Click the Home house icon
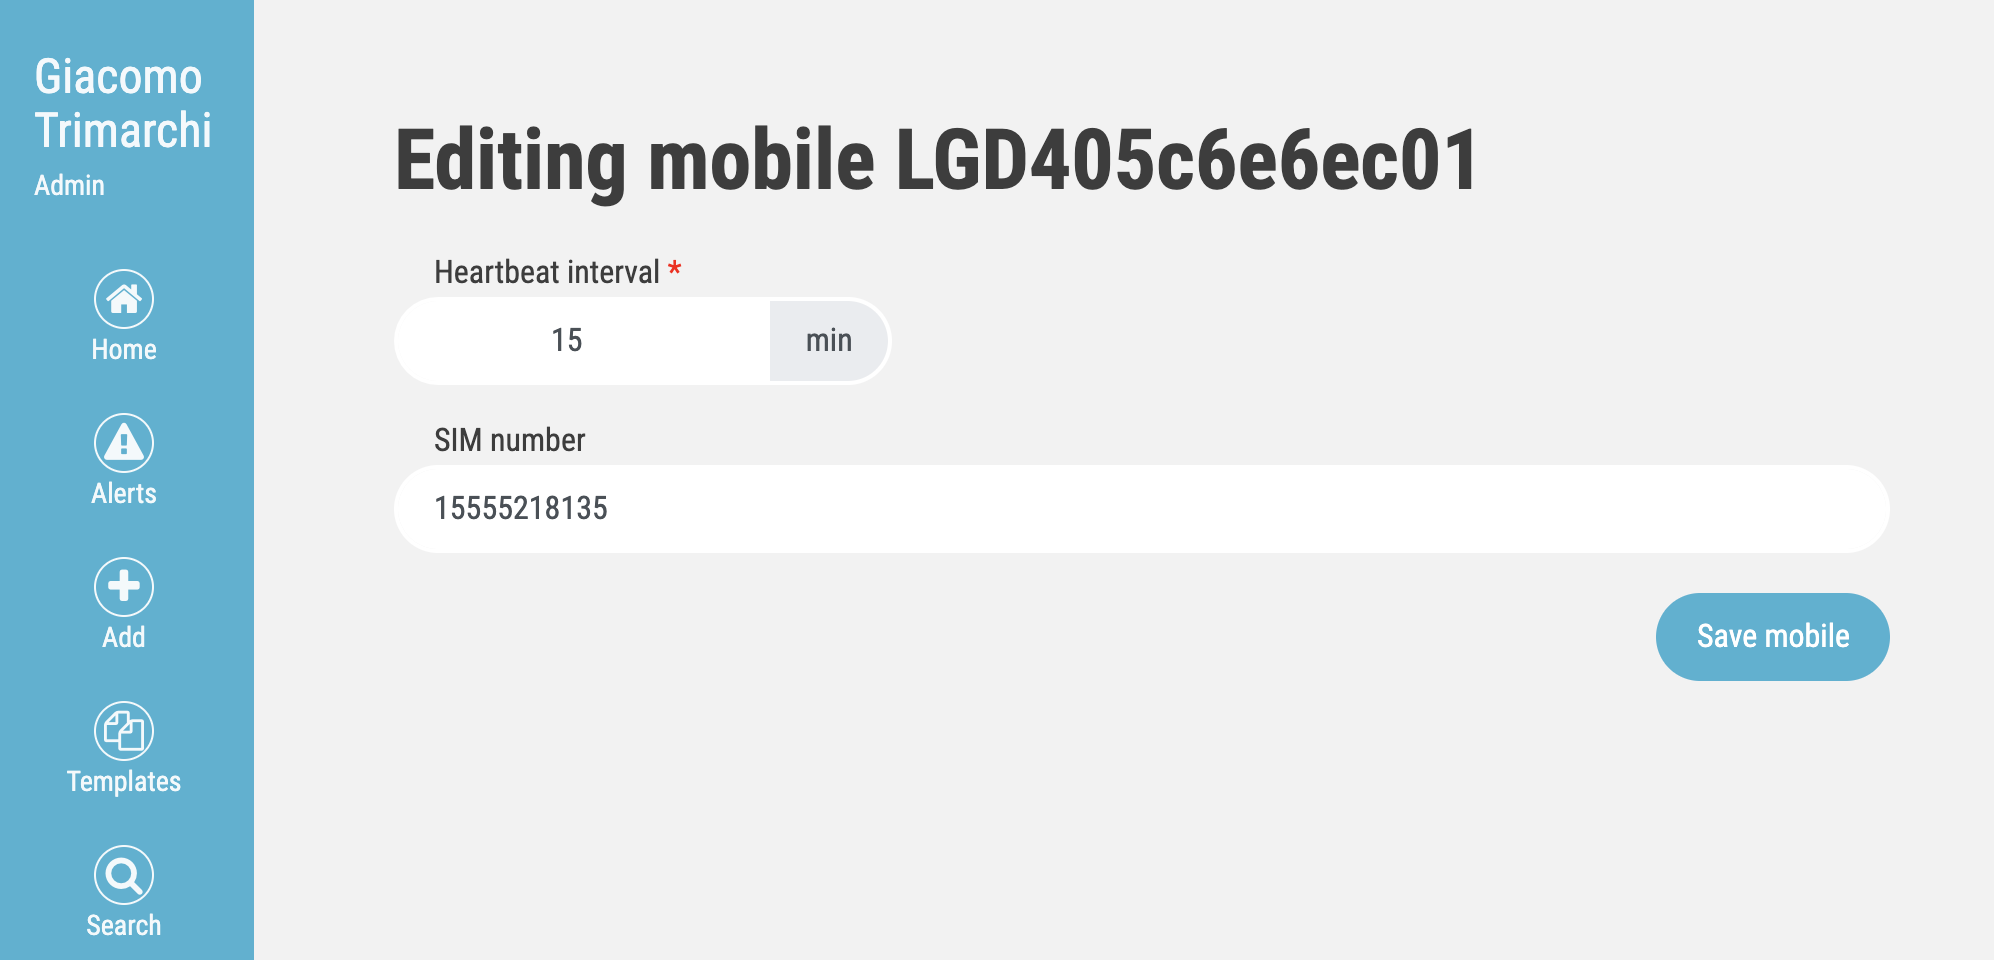The height and width of the screenshot is (960, 1994). tap(124, 299)
